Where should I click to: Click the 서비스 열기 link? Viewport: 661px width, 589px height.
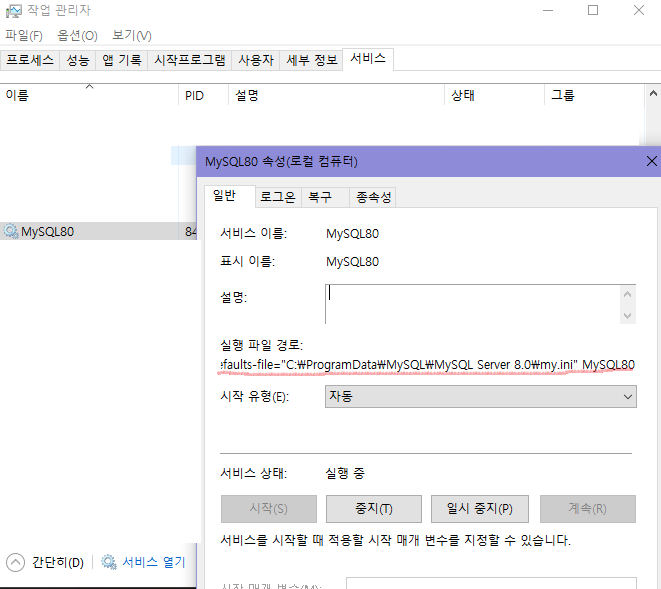153,562
